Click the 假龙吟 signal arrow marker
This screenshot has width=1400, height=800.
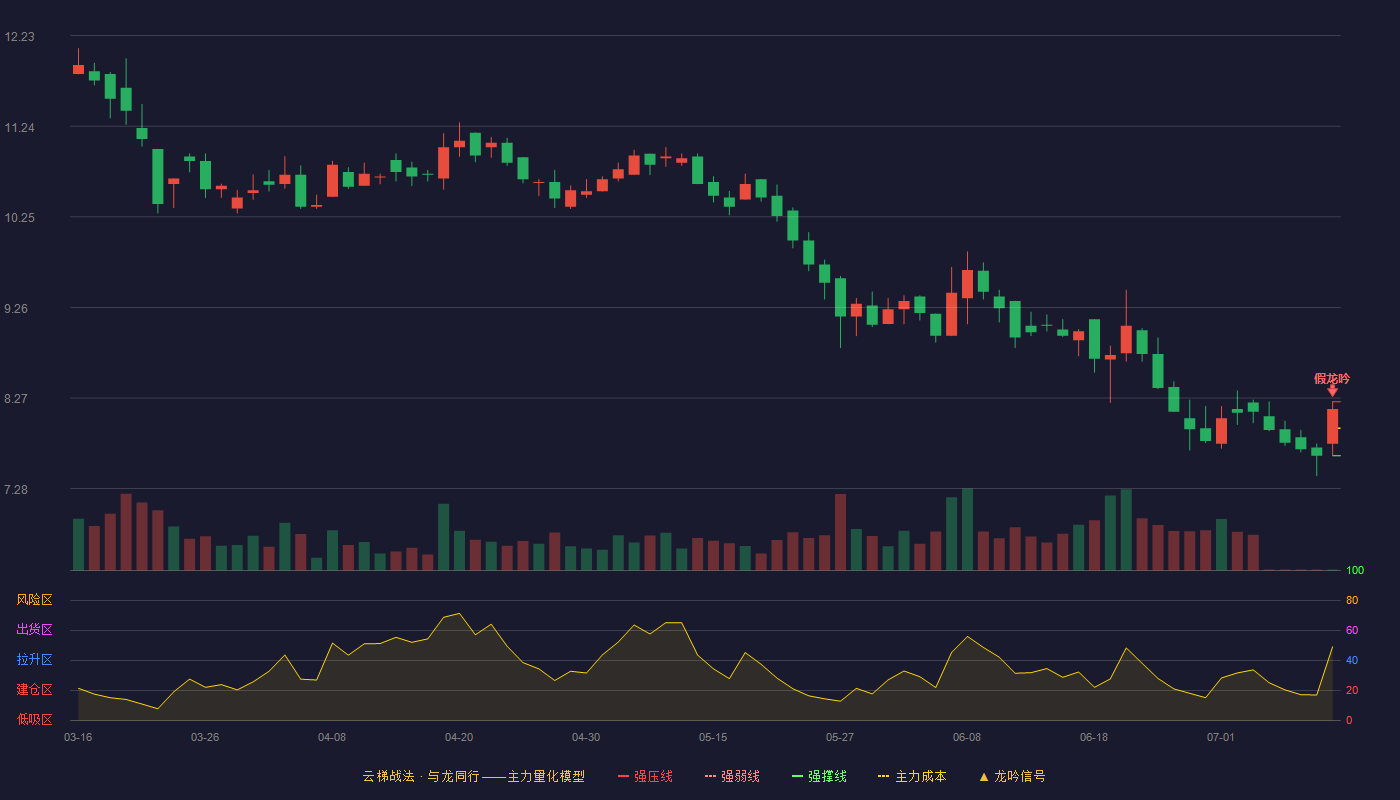click(x=1332, y=391)
